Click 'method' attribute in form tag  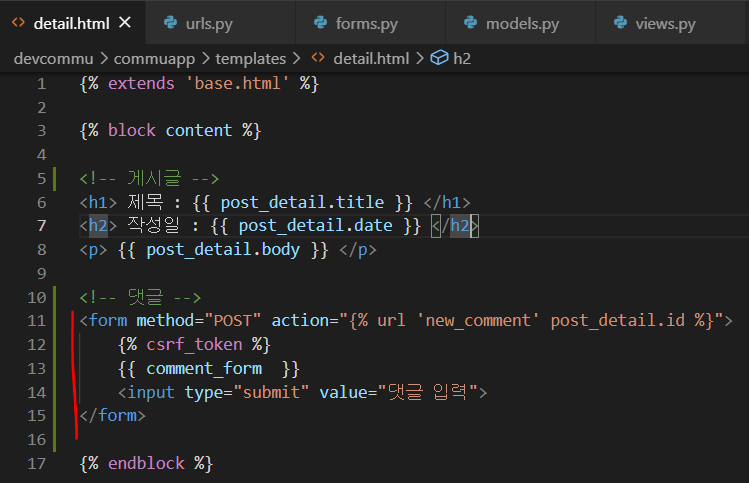click(x=165, y=320)
